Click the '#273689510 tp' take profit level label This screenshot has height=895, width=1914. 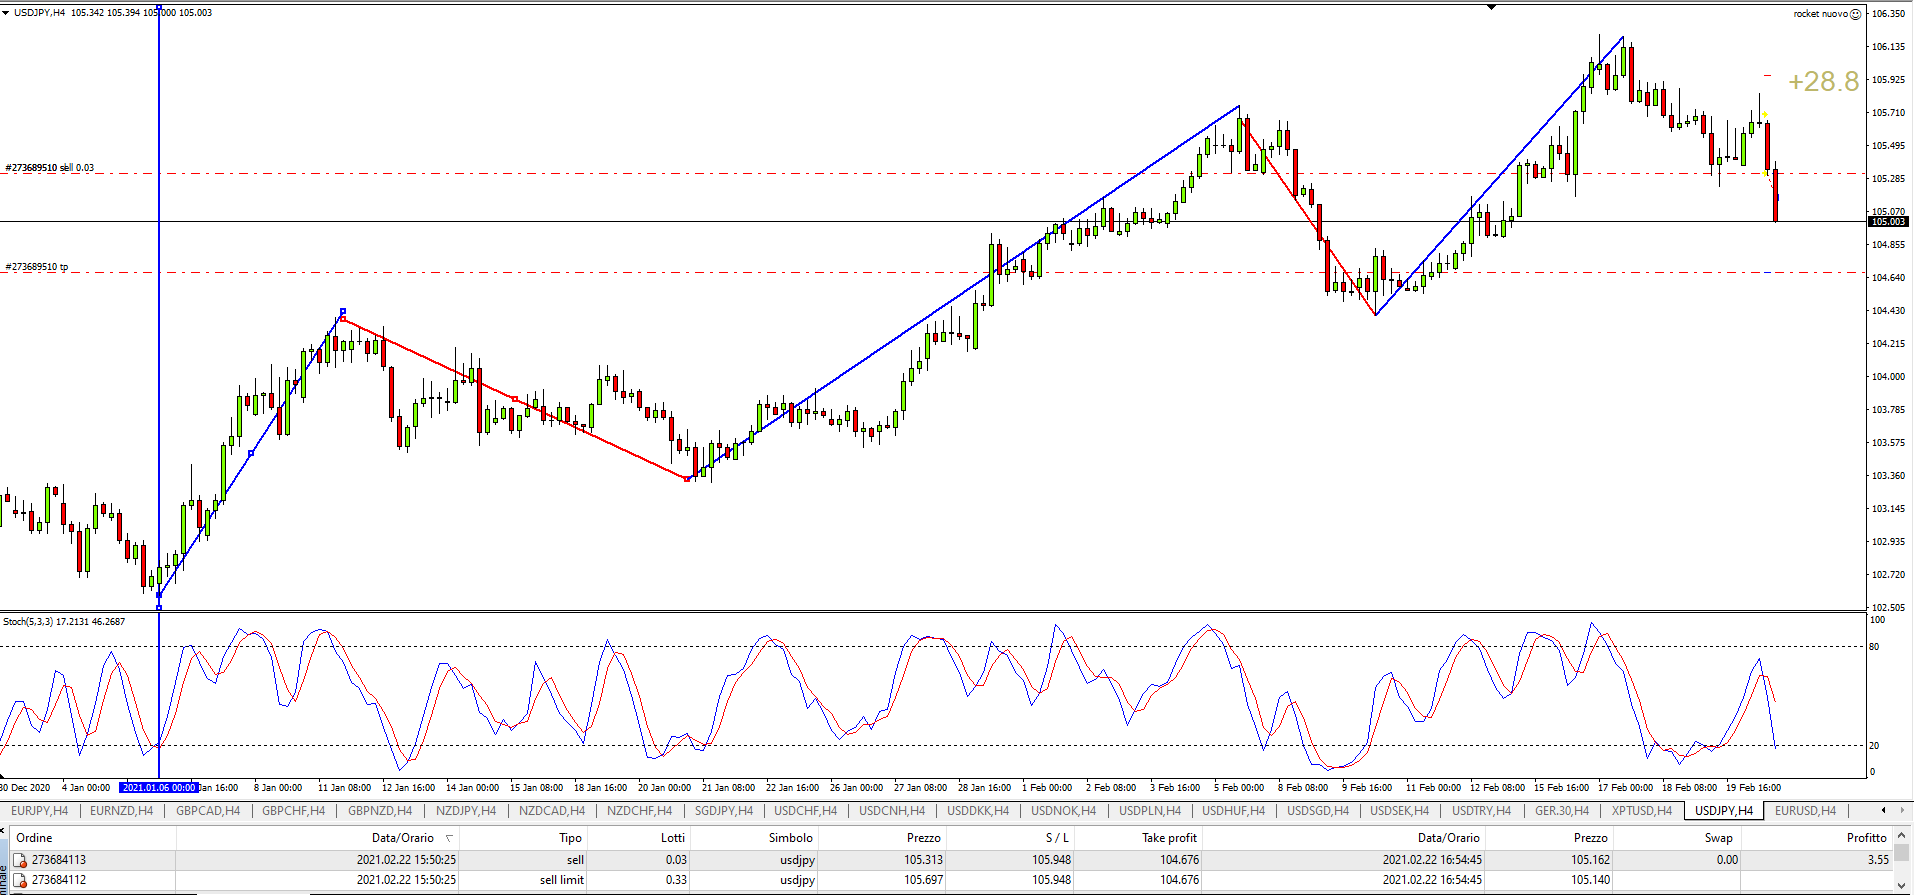coord(37,267)
